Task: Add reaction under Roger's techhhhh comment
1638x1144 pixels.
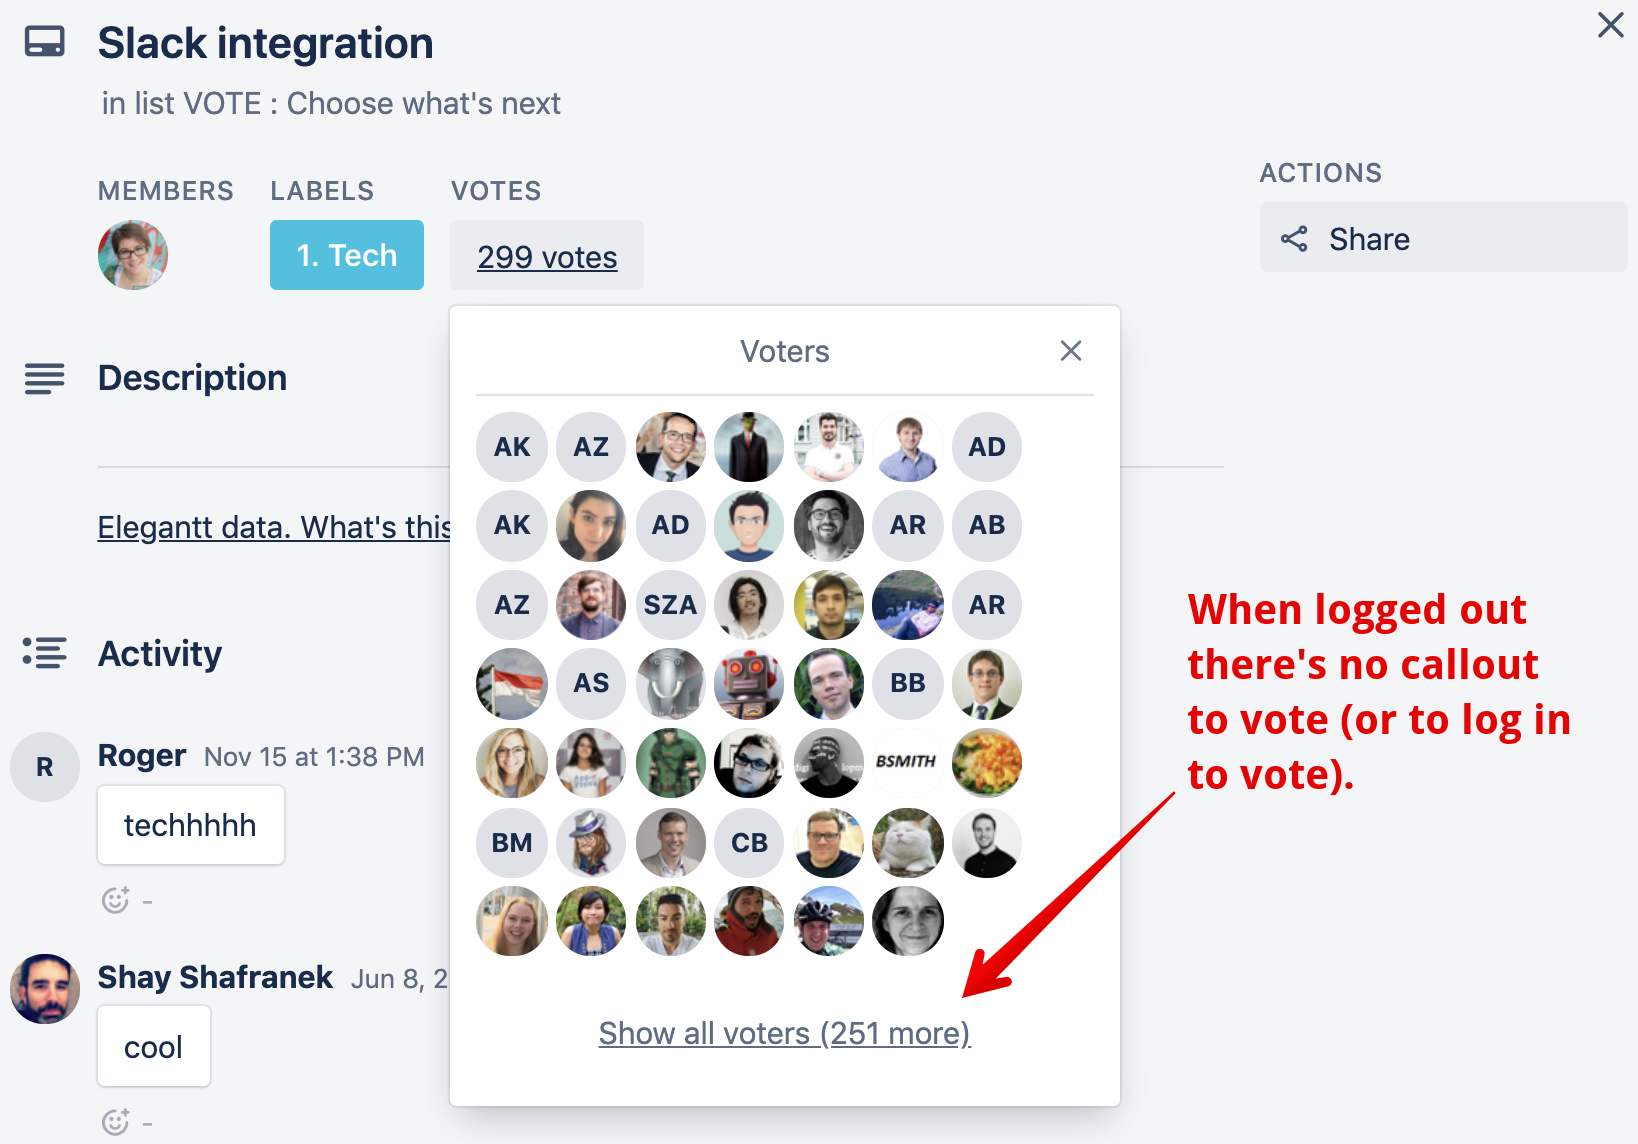Action: tap(116, 900)
